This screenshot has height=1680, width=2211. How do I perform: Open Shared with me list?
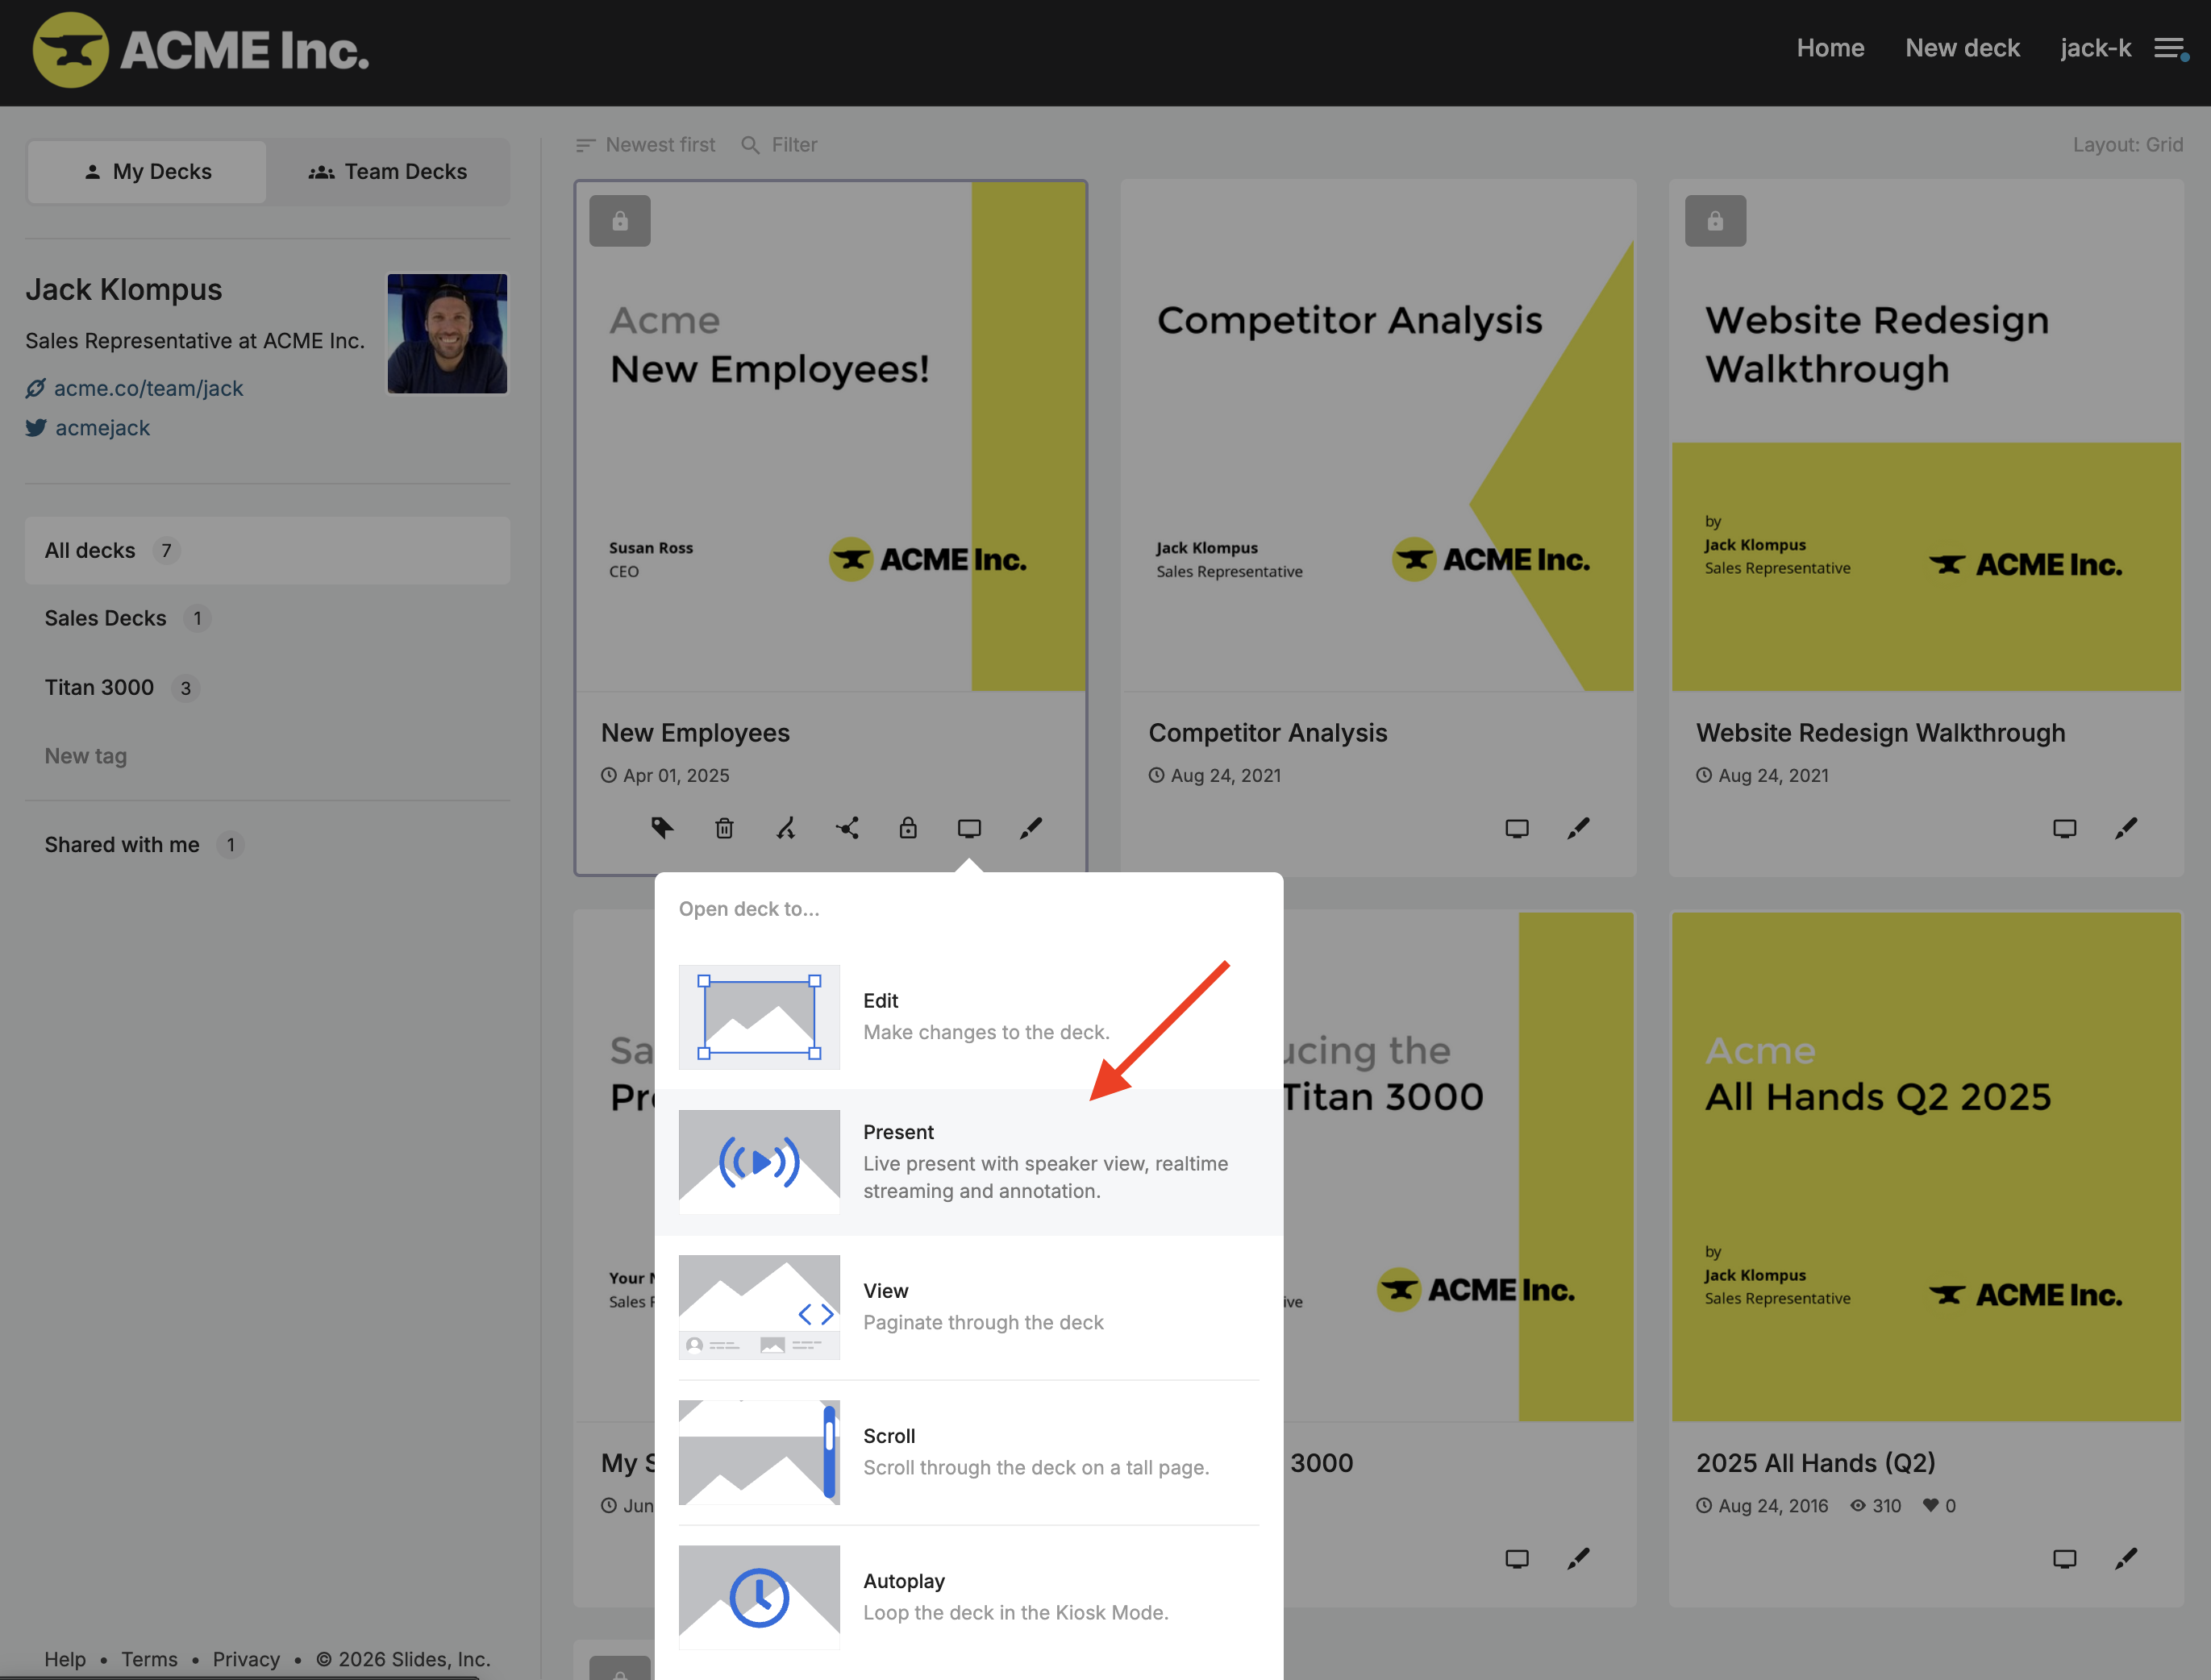pyautogui.click(x=267, y=845)
